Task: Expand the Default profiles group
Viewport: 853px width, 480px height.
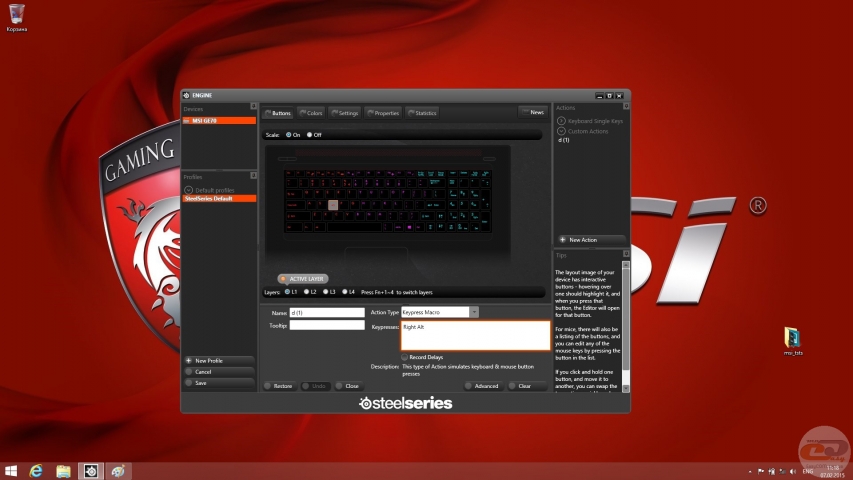Action: [188, 190]
